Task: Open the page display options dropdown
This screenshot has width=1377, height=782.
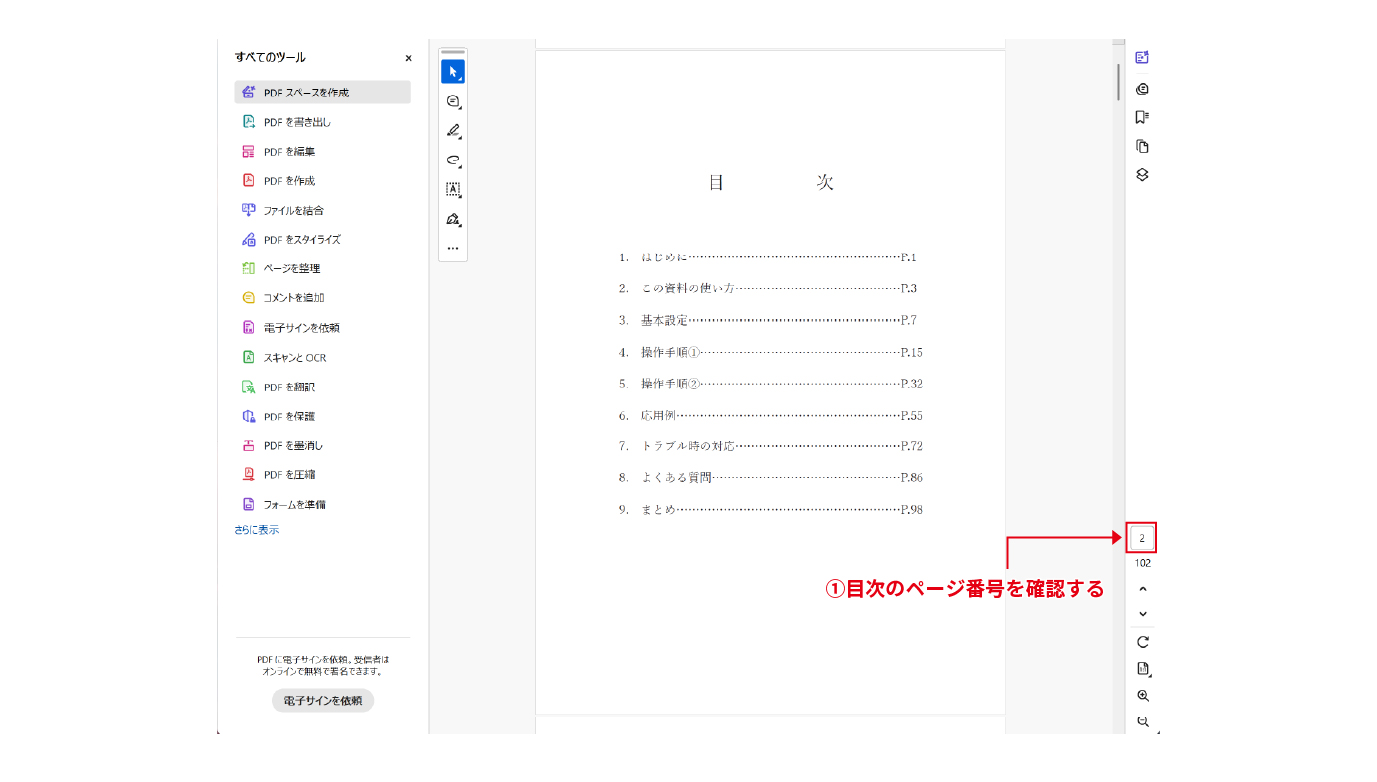Action: [x=1141, y=669]
